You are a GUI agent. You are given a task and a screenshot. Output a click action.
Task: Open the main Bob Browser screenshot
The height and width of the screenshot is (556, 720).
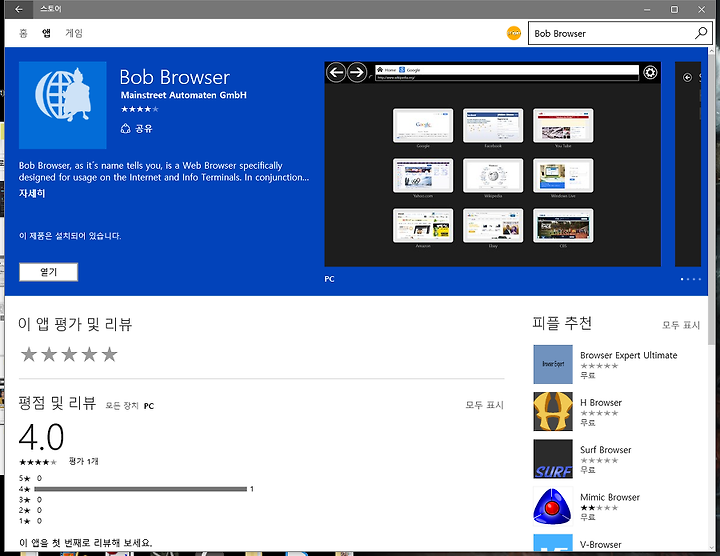492,164
